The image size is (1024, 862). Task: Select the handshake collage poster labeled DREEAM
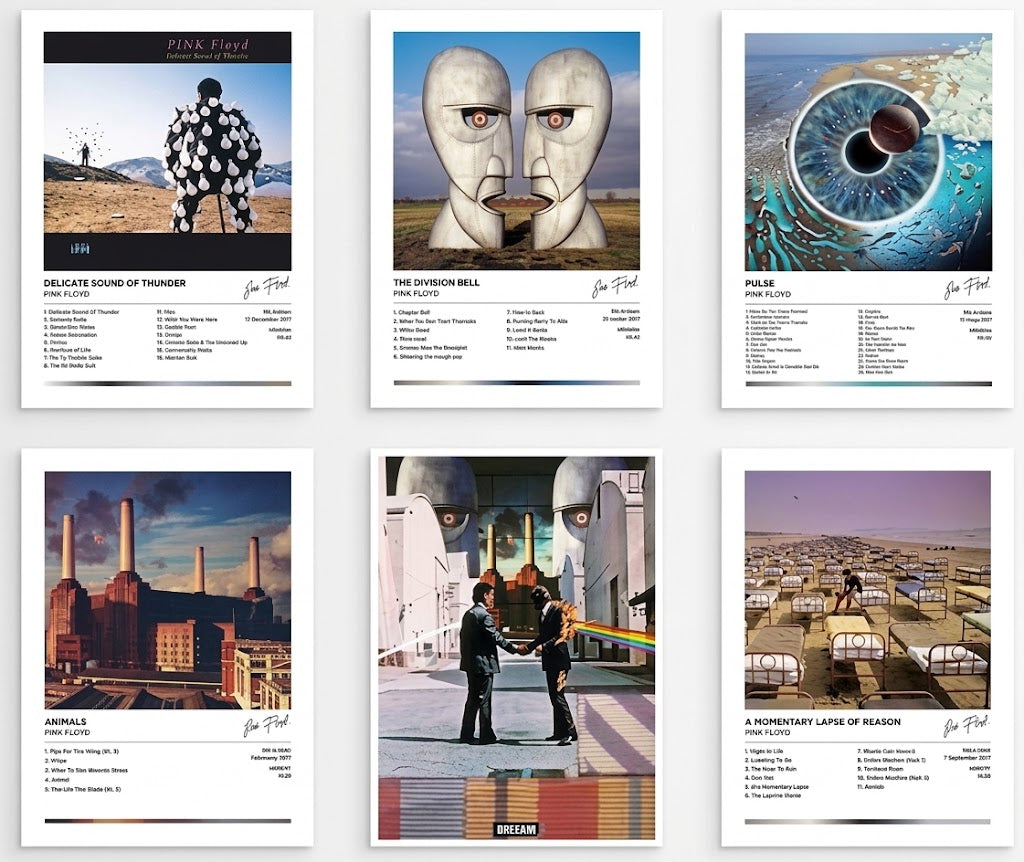click(x=517, y=648)
